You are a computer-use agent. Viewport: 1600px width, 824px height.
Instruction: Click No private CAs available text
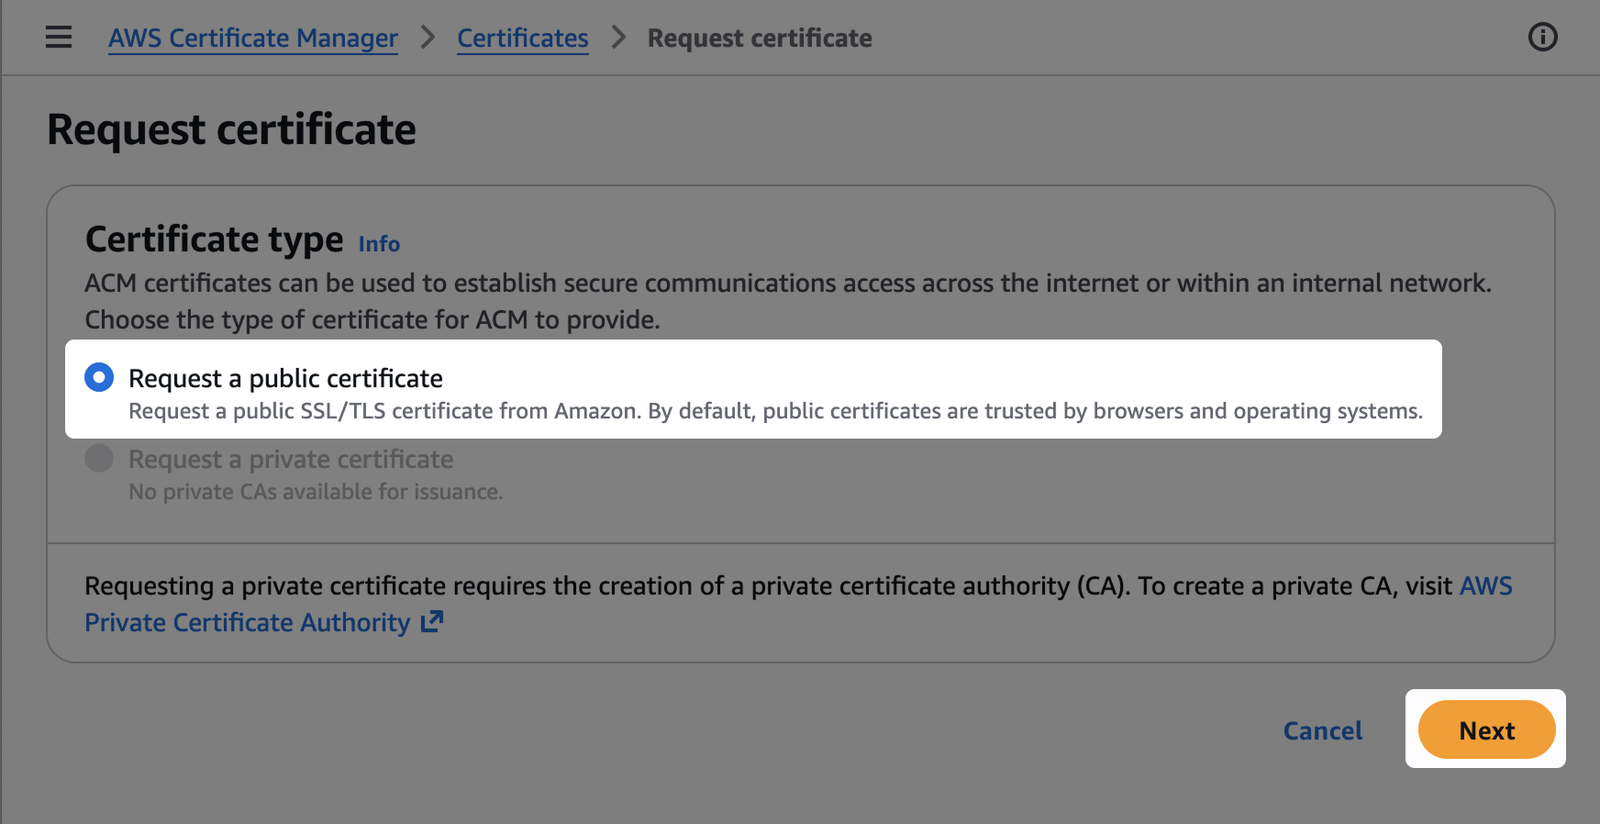click(x=316, y=492)
